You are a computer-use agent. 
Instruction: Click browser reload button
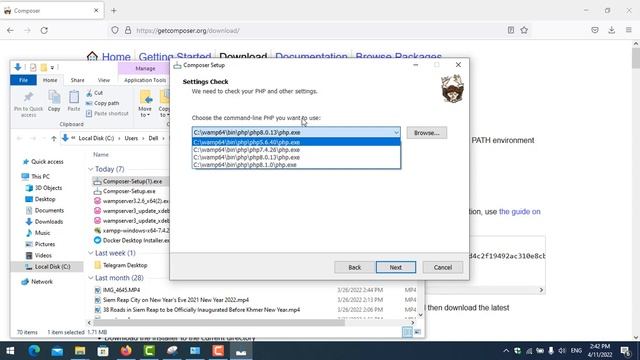[x=44, y=30]
